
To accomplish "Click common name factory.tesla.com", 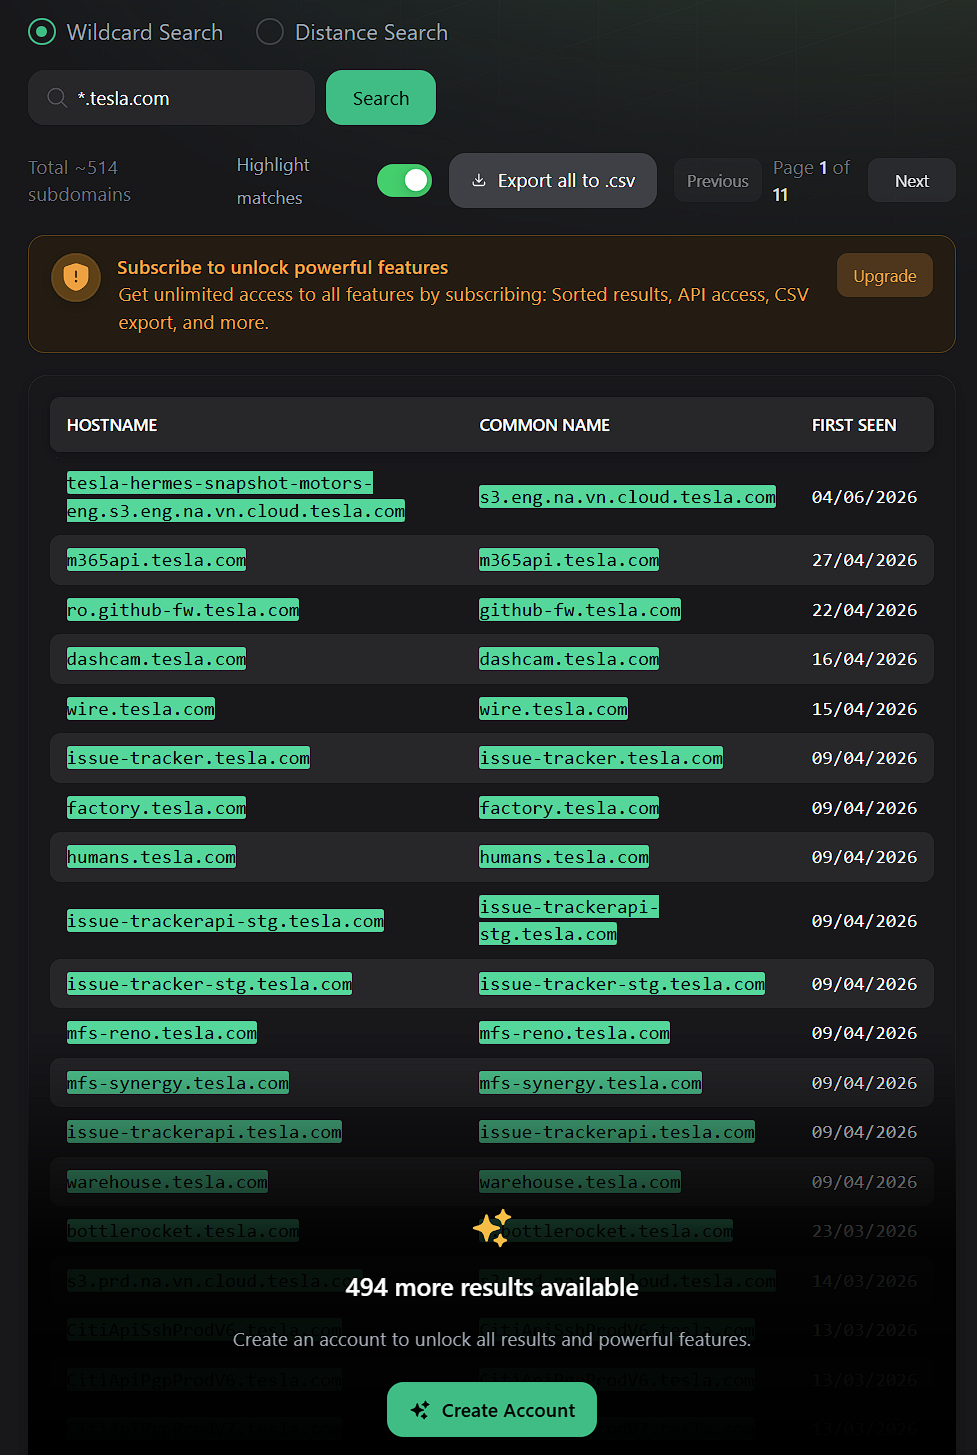I will (x=569, y=808).
